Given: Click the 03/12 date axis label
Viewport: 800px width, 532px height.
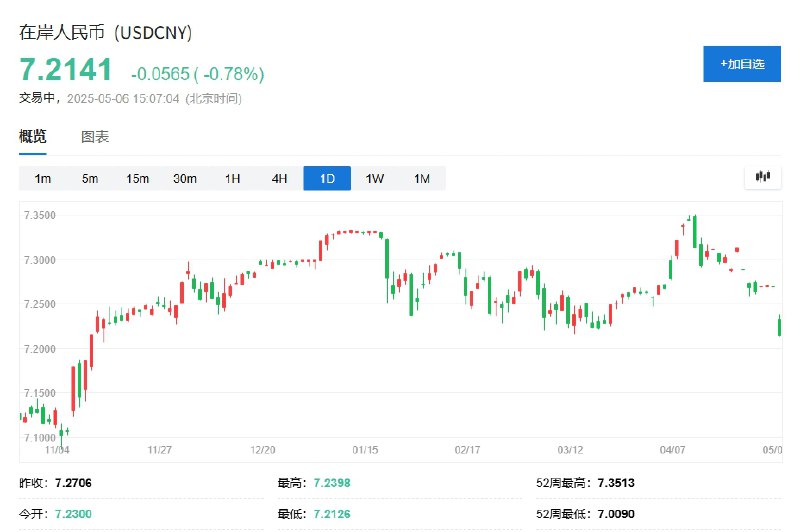Looking at the screenshot, I should pos(570,450).
